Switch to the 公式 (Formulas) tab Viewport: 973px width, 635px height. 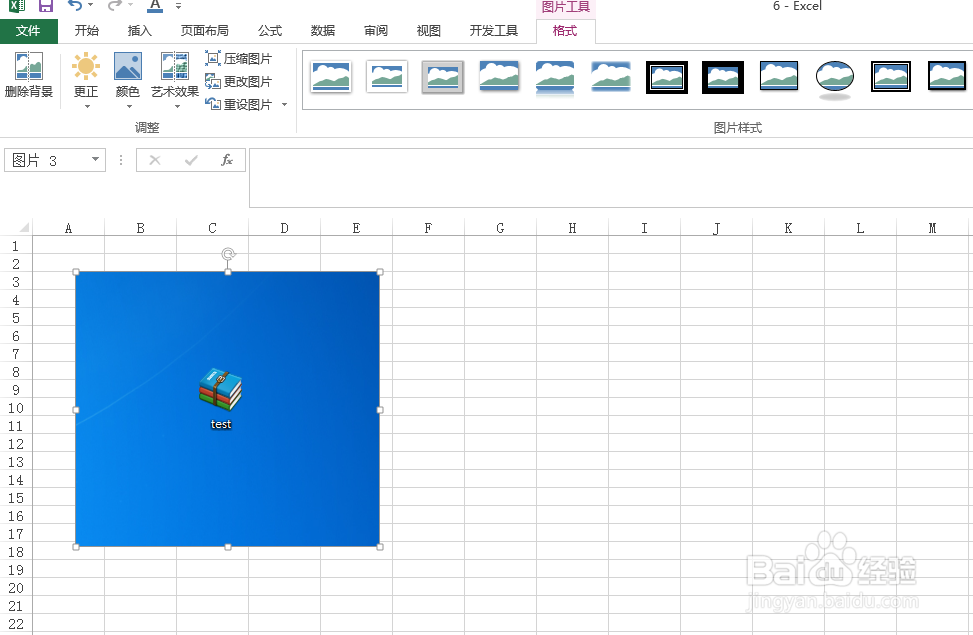pyautogui.click(x=270, y=31)
